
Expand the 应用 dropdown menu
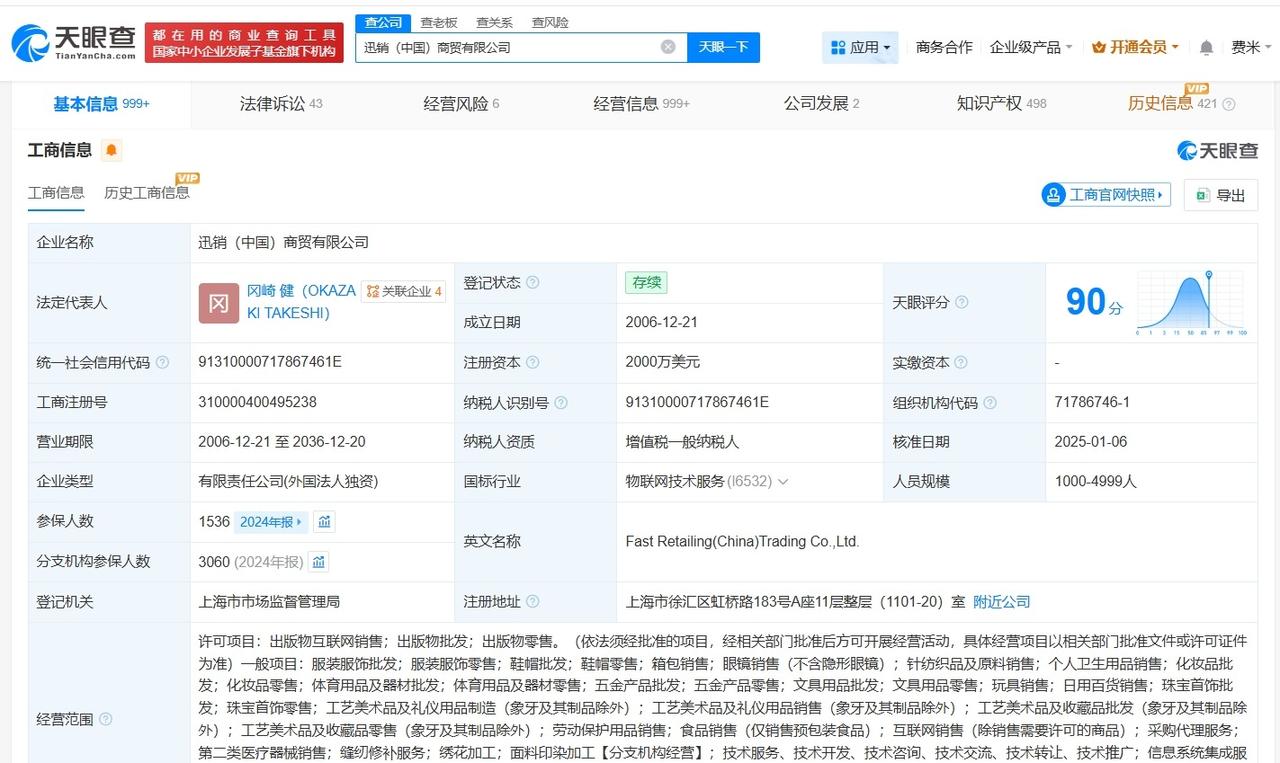860,47
